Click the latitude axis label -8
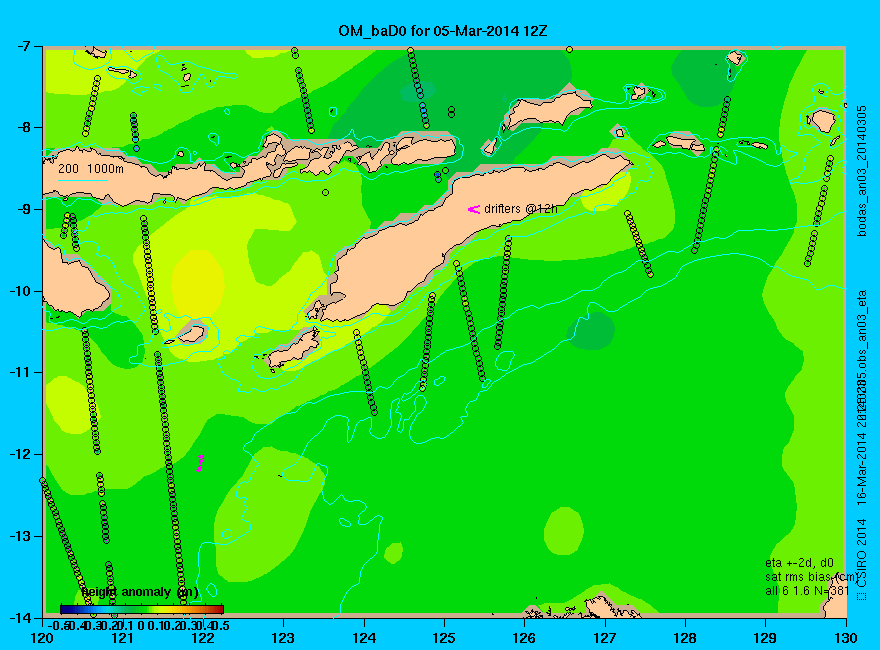880x650 pixels. click(25, 127)
